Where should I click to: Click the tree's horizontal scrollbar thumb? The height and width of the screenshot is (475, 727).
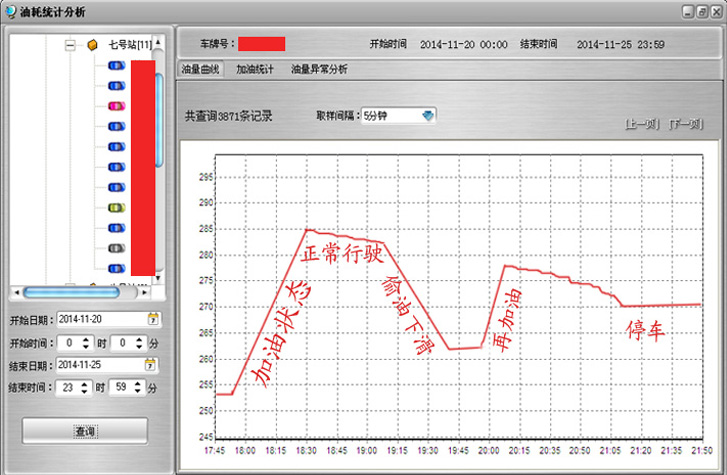[x=58, y=292]
